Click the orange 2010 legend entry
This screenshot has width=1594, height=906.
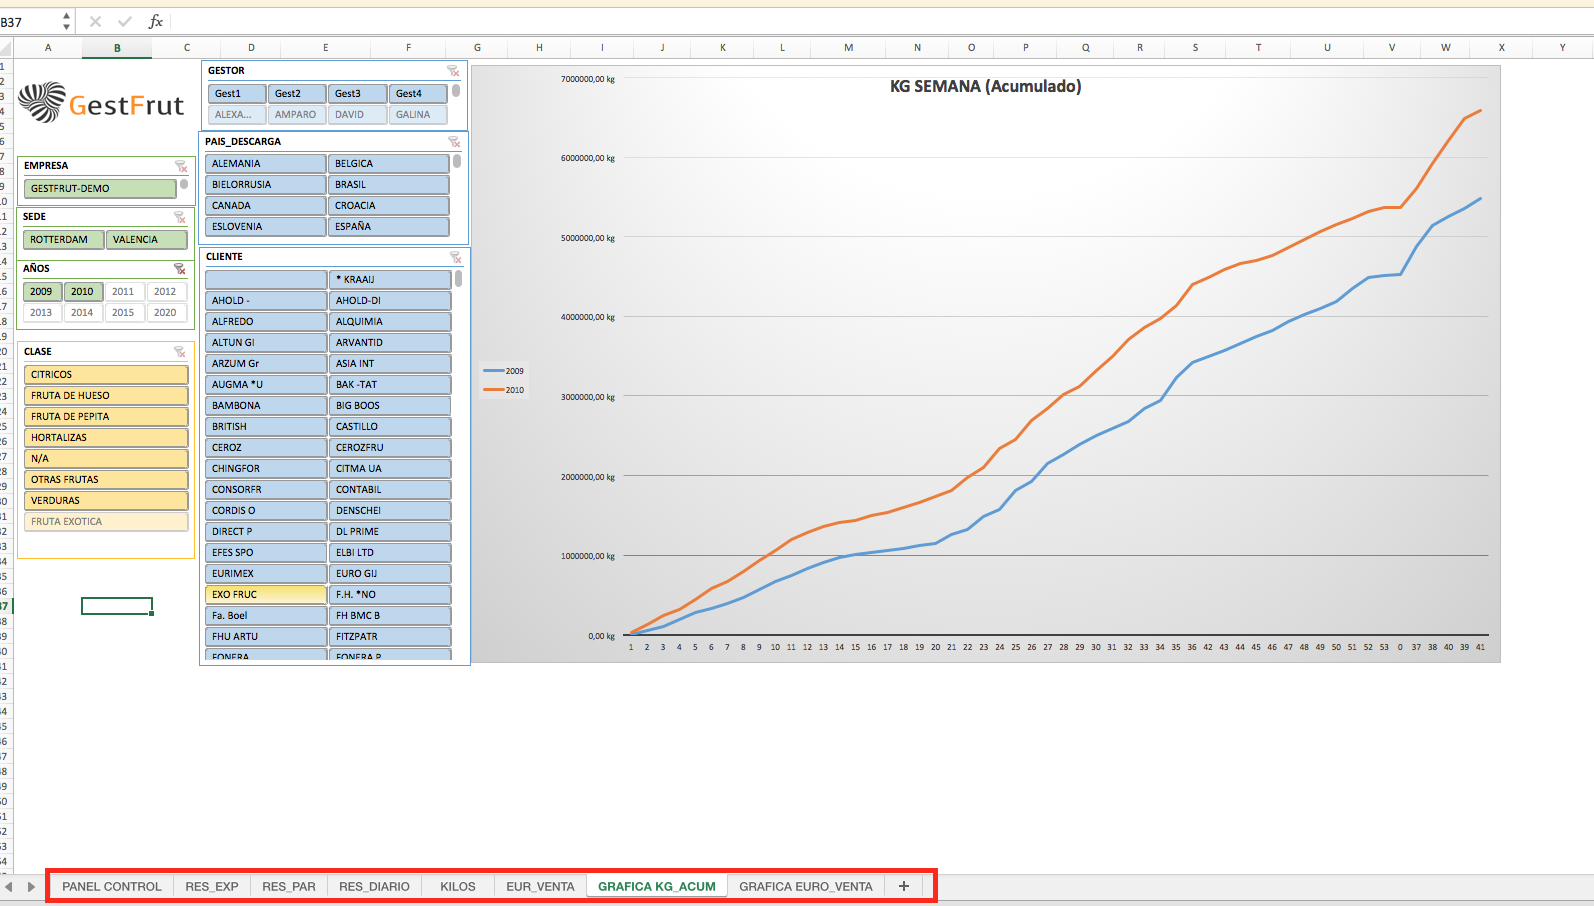click(505, 390)
